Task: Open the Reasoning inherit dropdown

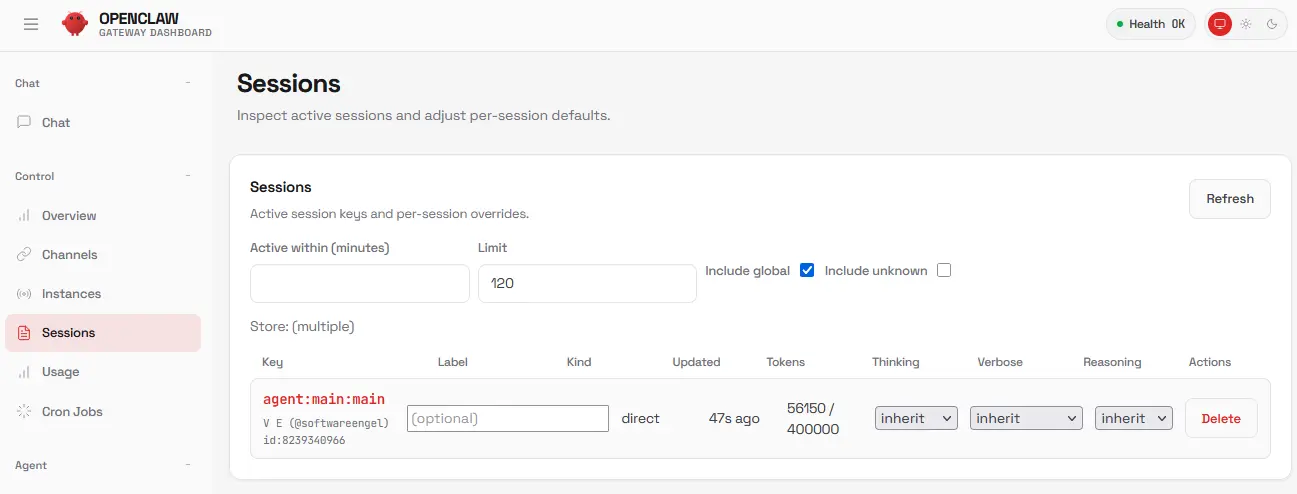Action: pos(1134,418)
